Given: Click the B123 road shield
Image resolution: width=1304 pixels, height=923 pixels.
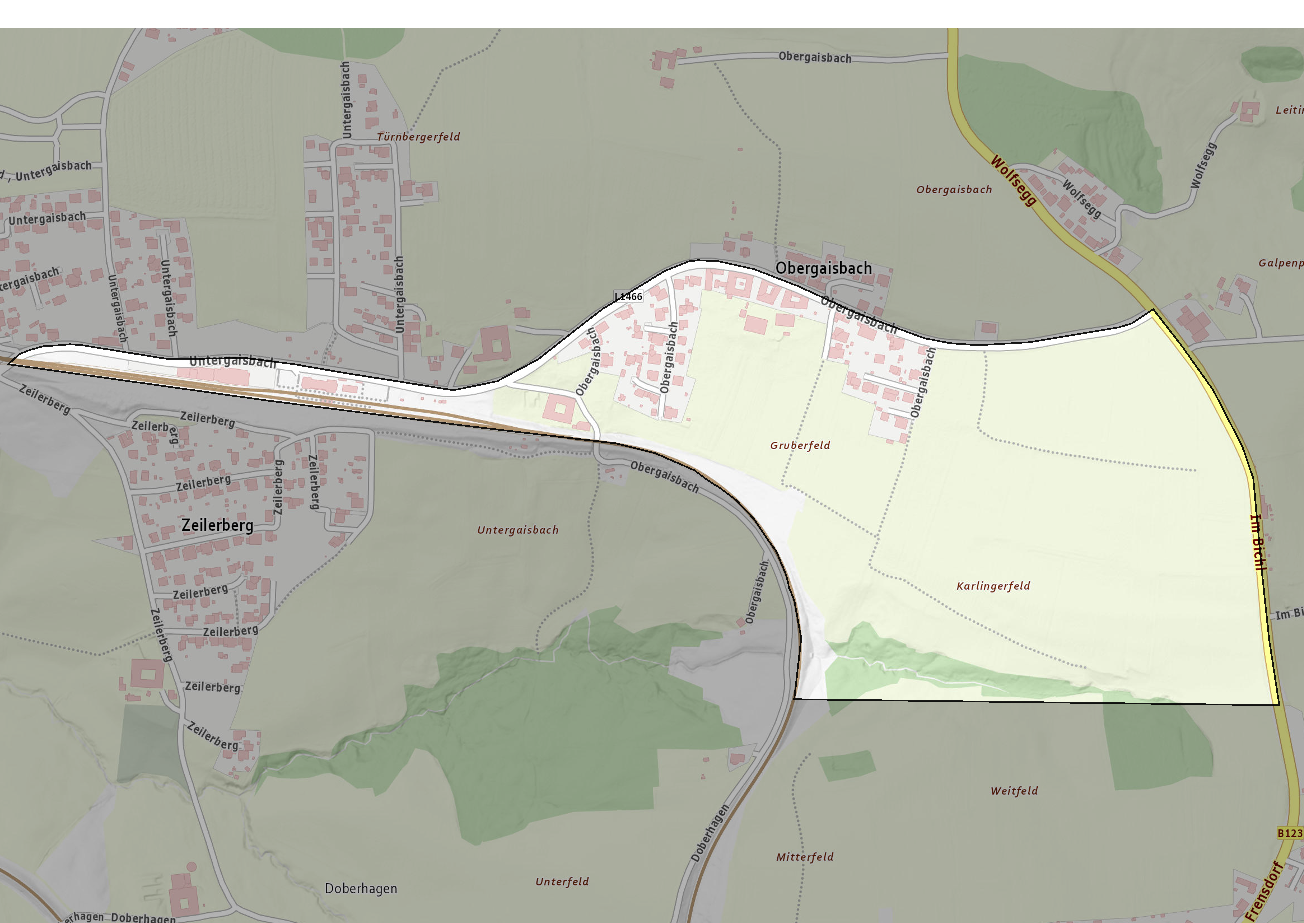Looking at the screenshot, I should coord(1291,833).
